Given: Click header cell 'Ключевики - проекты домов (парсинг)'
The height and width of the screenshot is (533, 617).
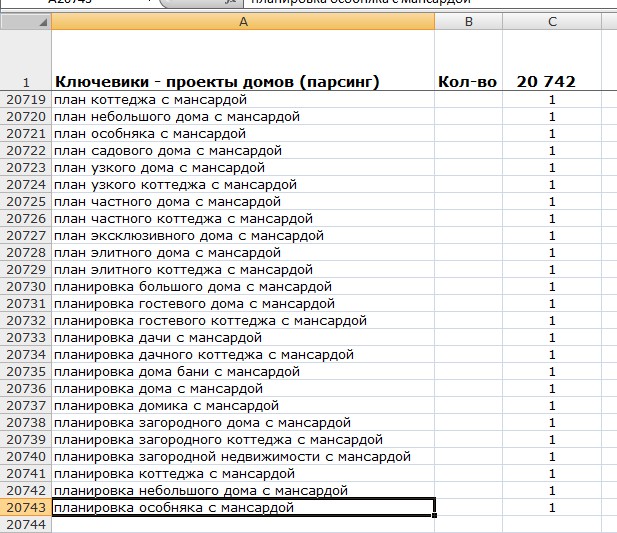Looking at the screenshot, I should coord(243,60).
